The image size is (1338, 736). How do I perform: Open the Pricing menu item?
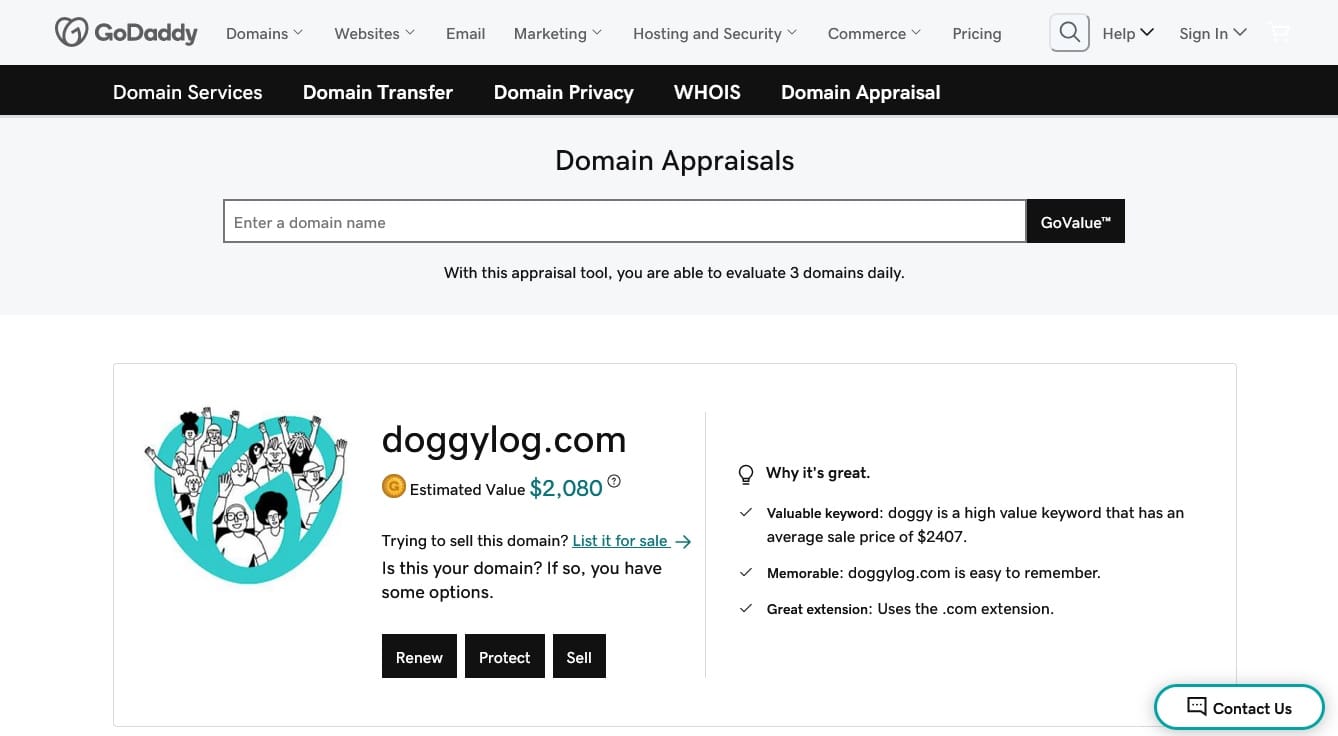coord(977,33)
